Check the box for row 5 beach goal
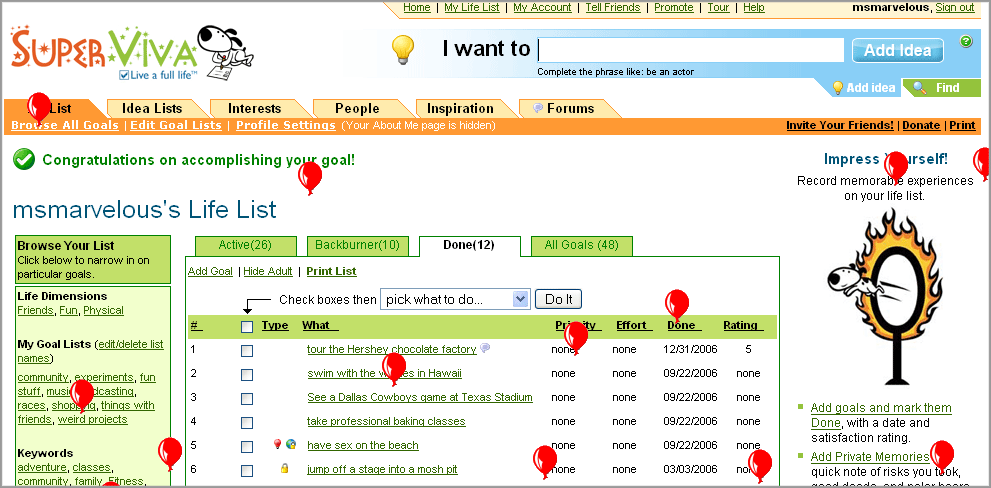991x488 pixels. (247, 447)
